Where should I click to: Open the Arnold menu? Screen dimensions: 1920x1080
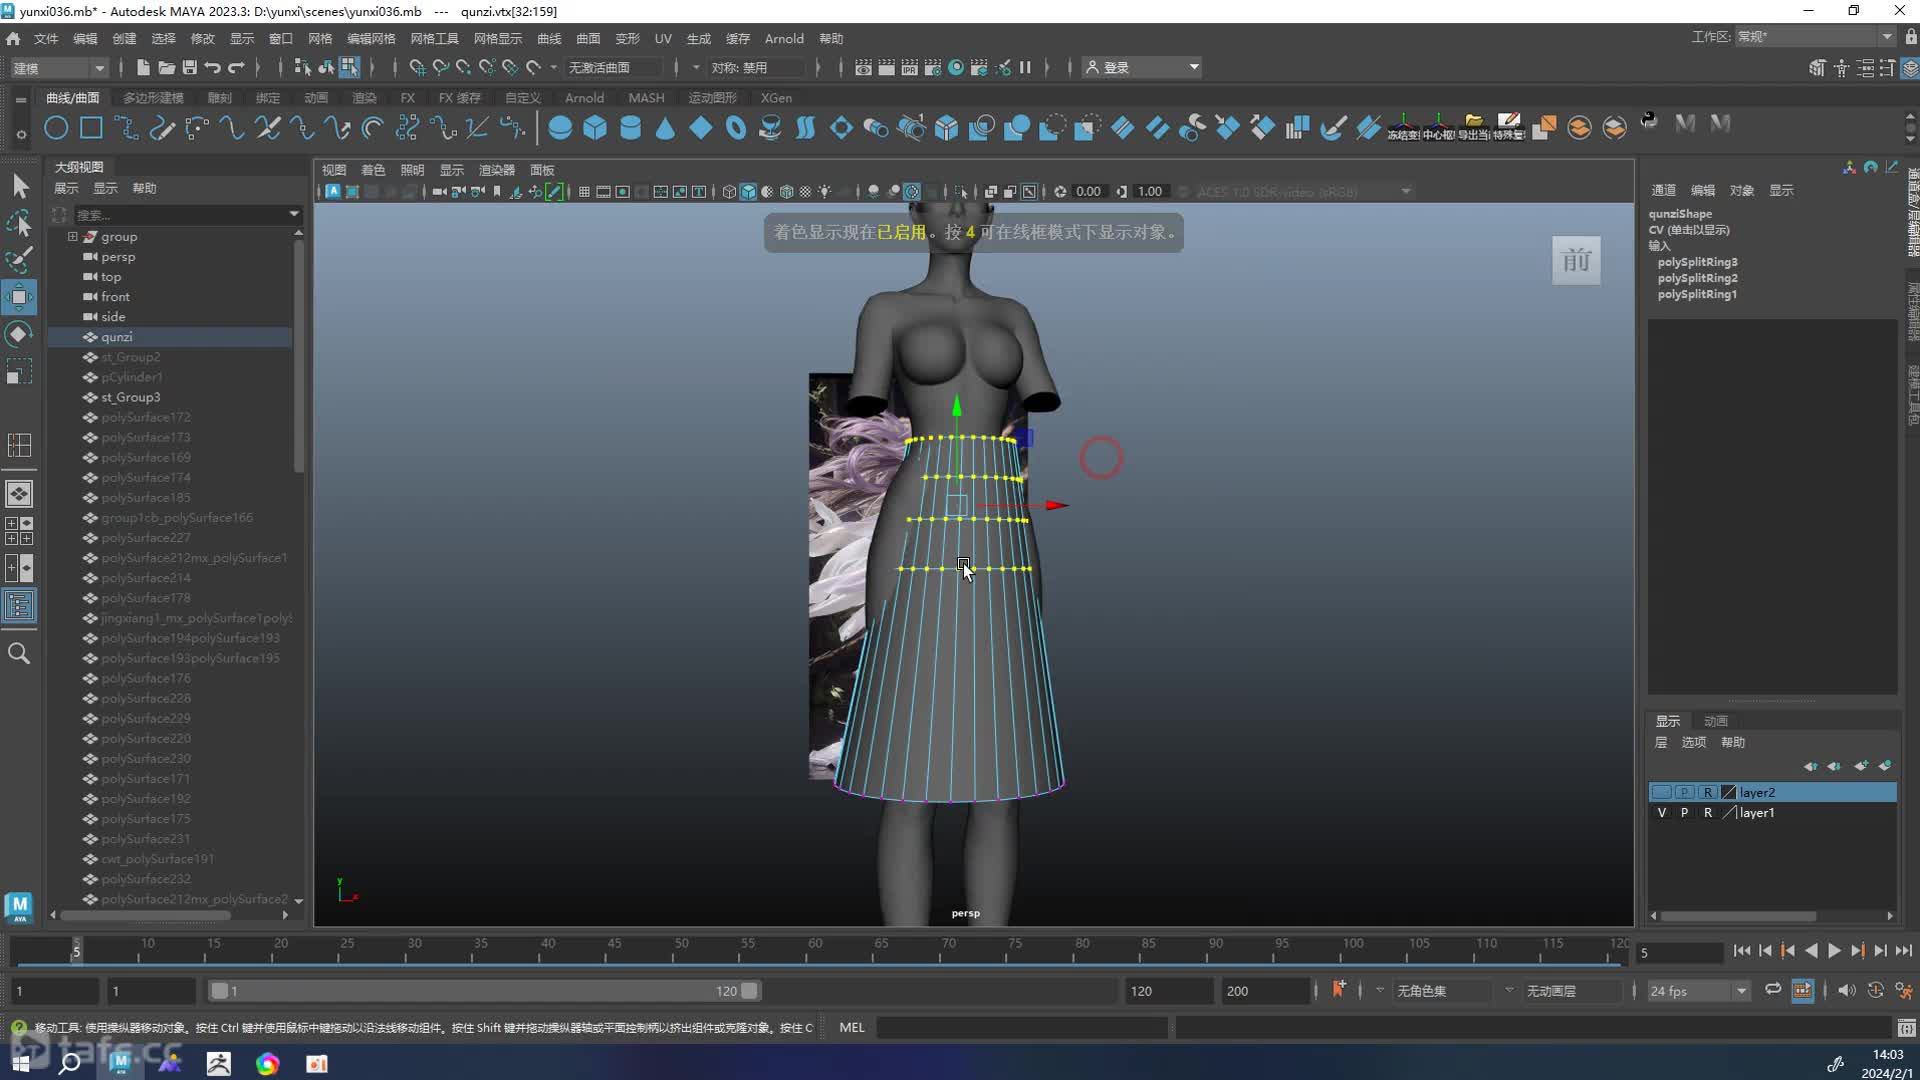point(784,38)
